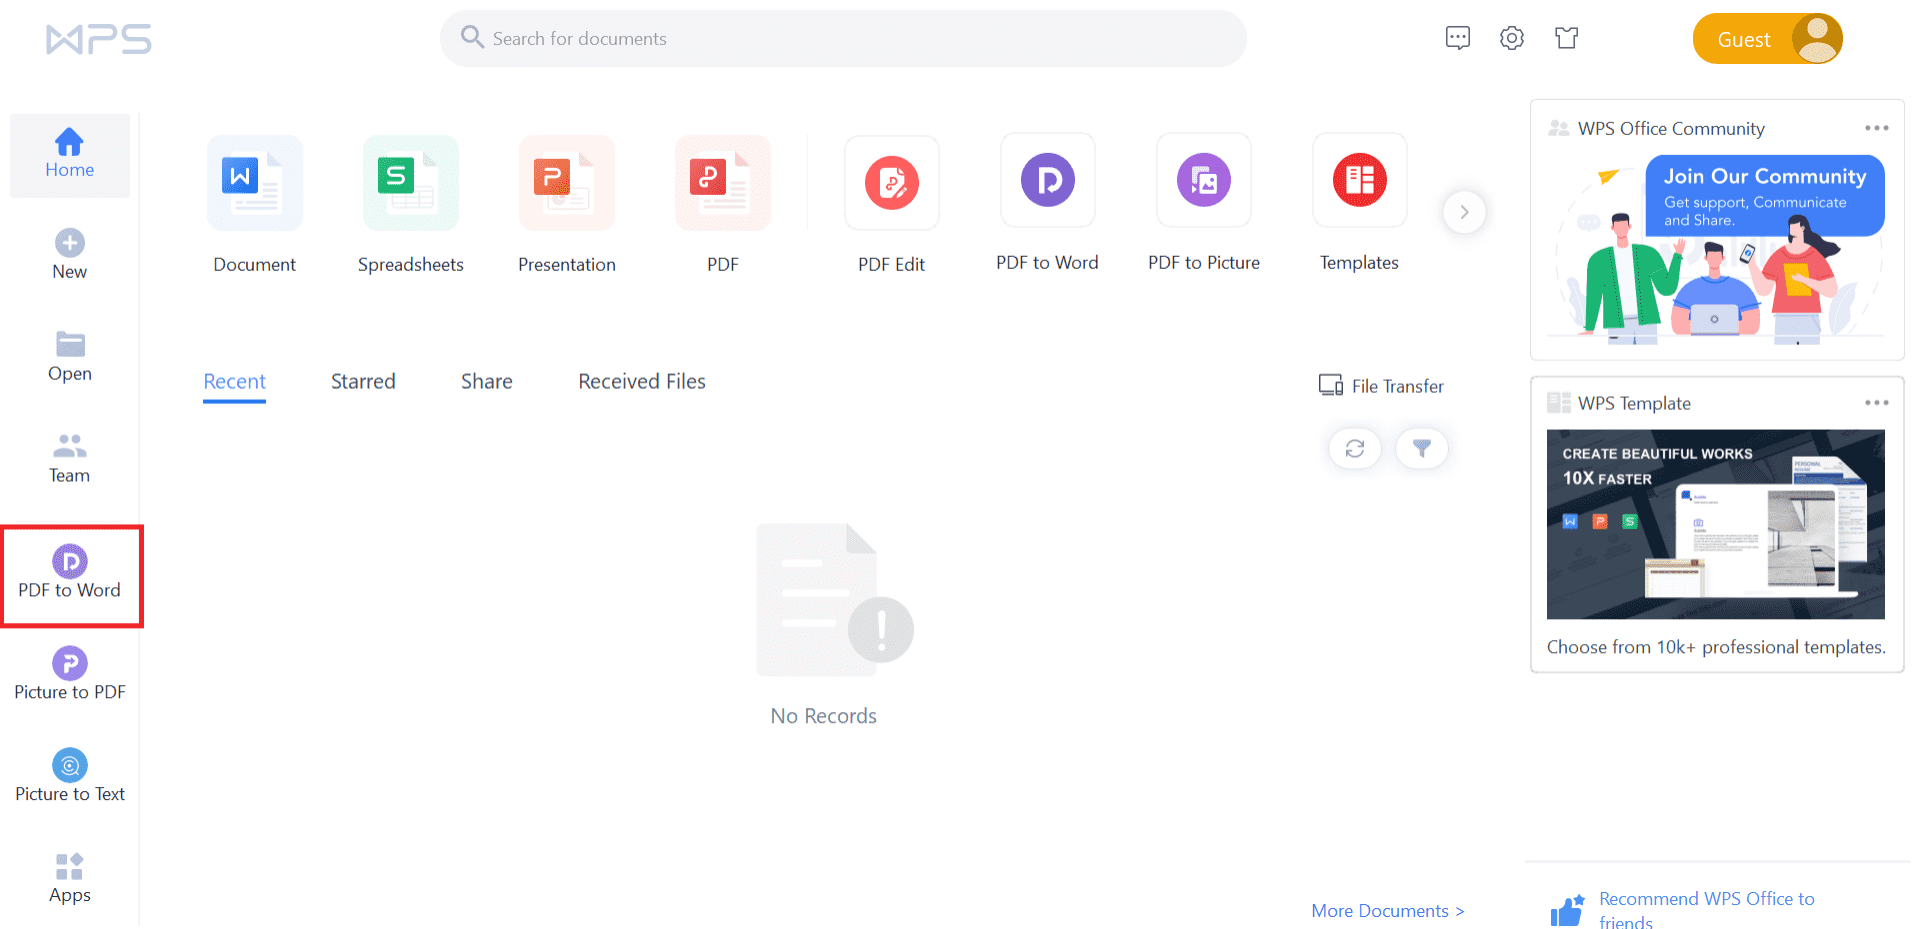Select Team in the sidebar
Image resolution: width=1920 pixels, height=929 pixels.
pos(70,459)
